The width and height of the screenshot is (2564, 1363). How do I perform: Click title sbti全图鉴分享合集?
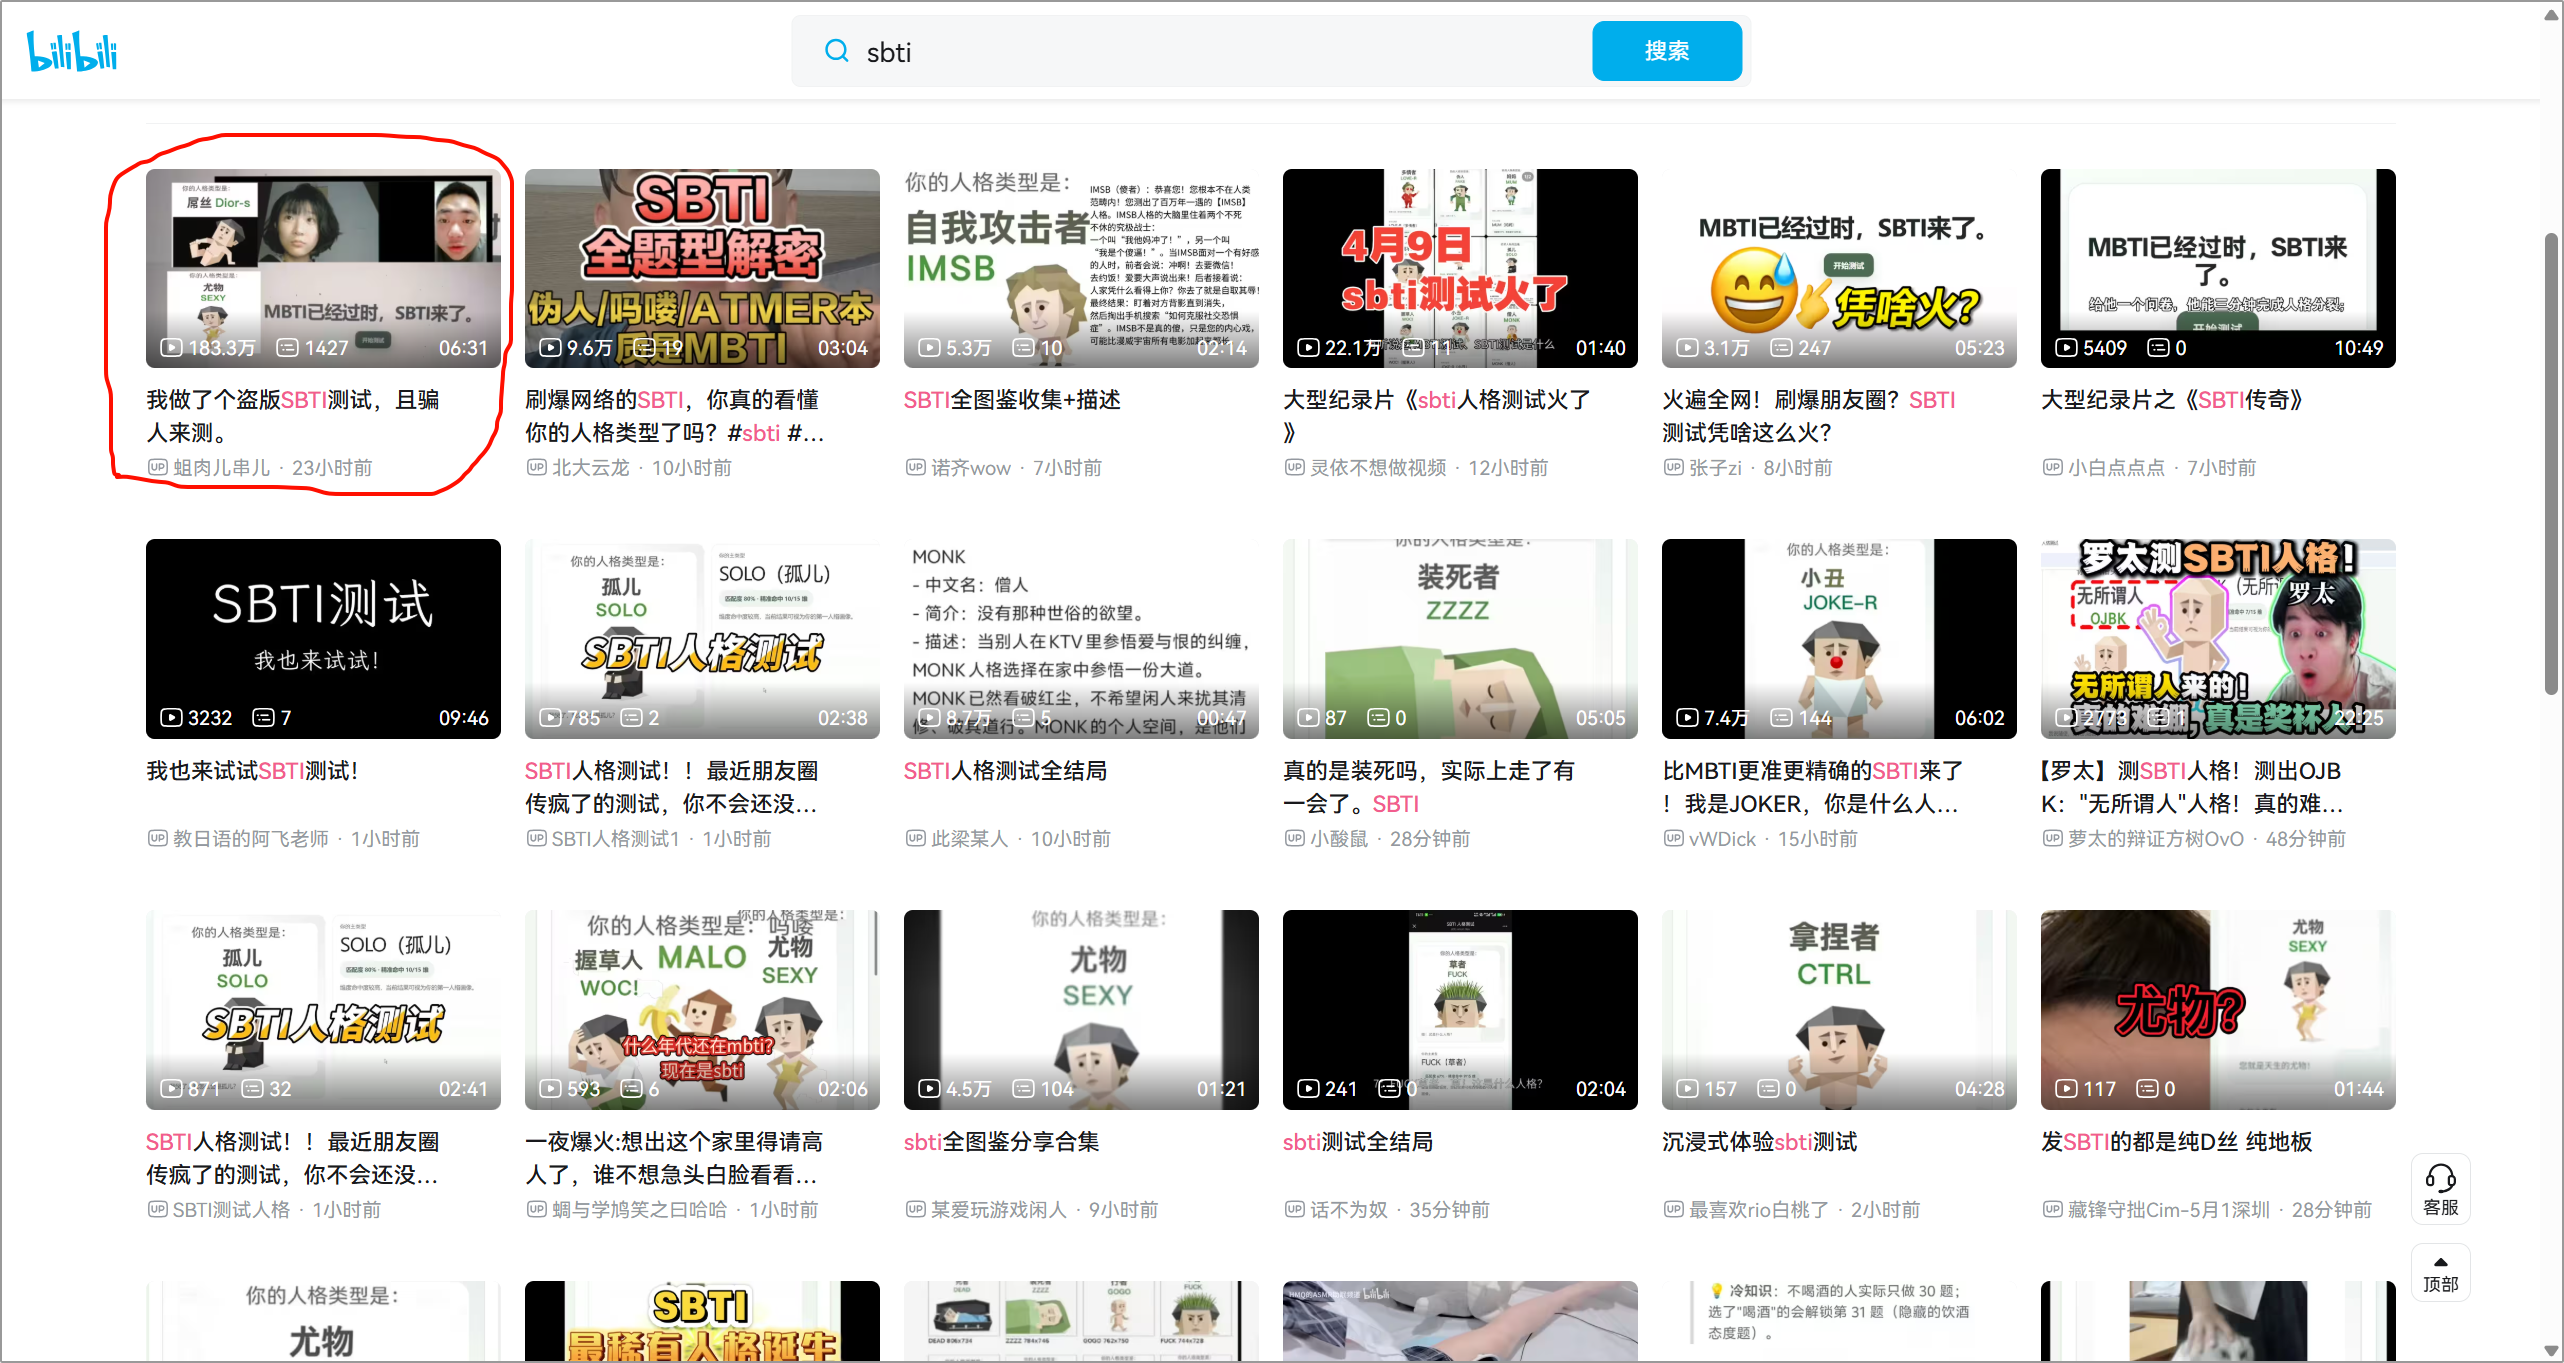[x=1001, y=1142]
